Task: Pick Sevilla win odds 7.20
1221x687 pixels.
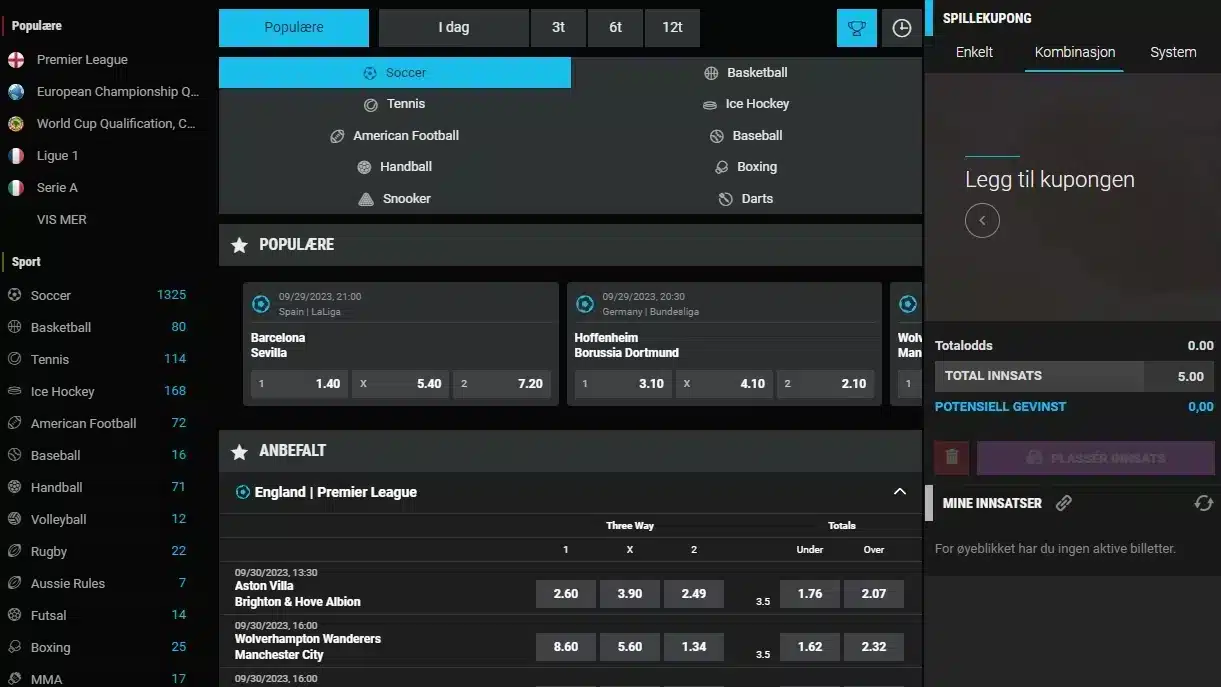Action: [x=502, y=384]
